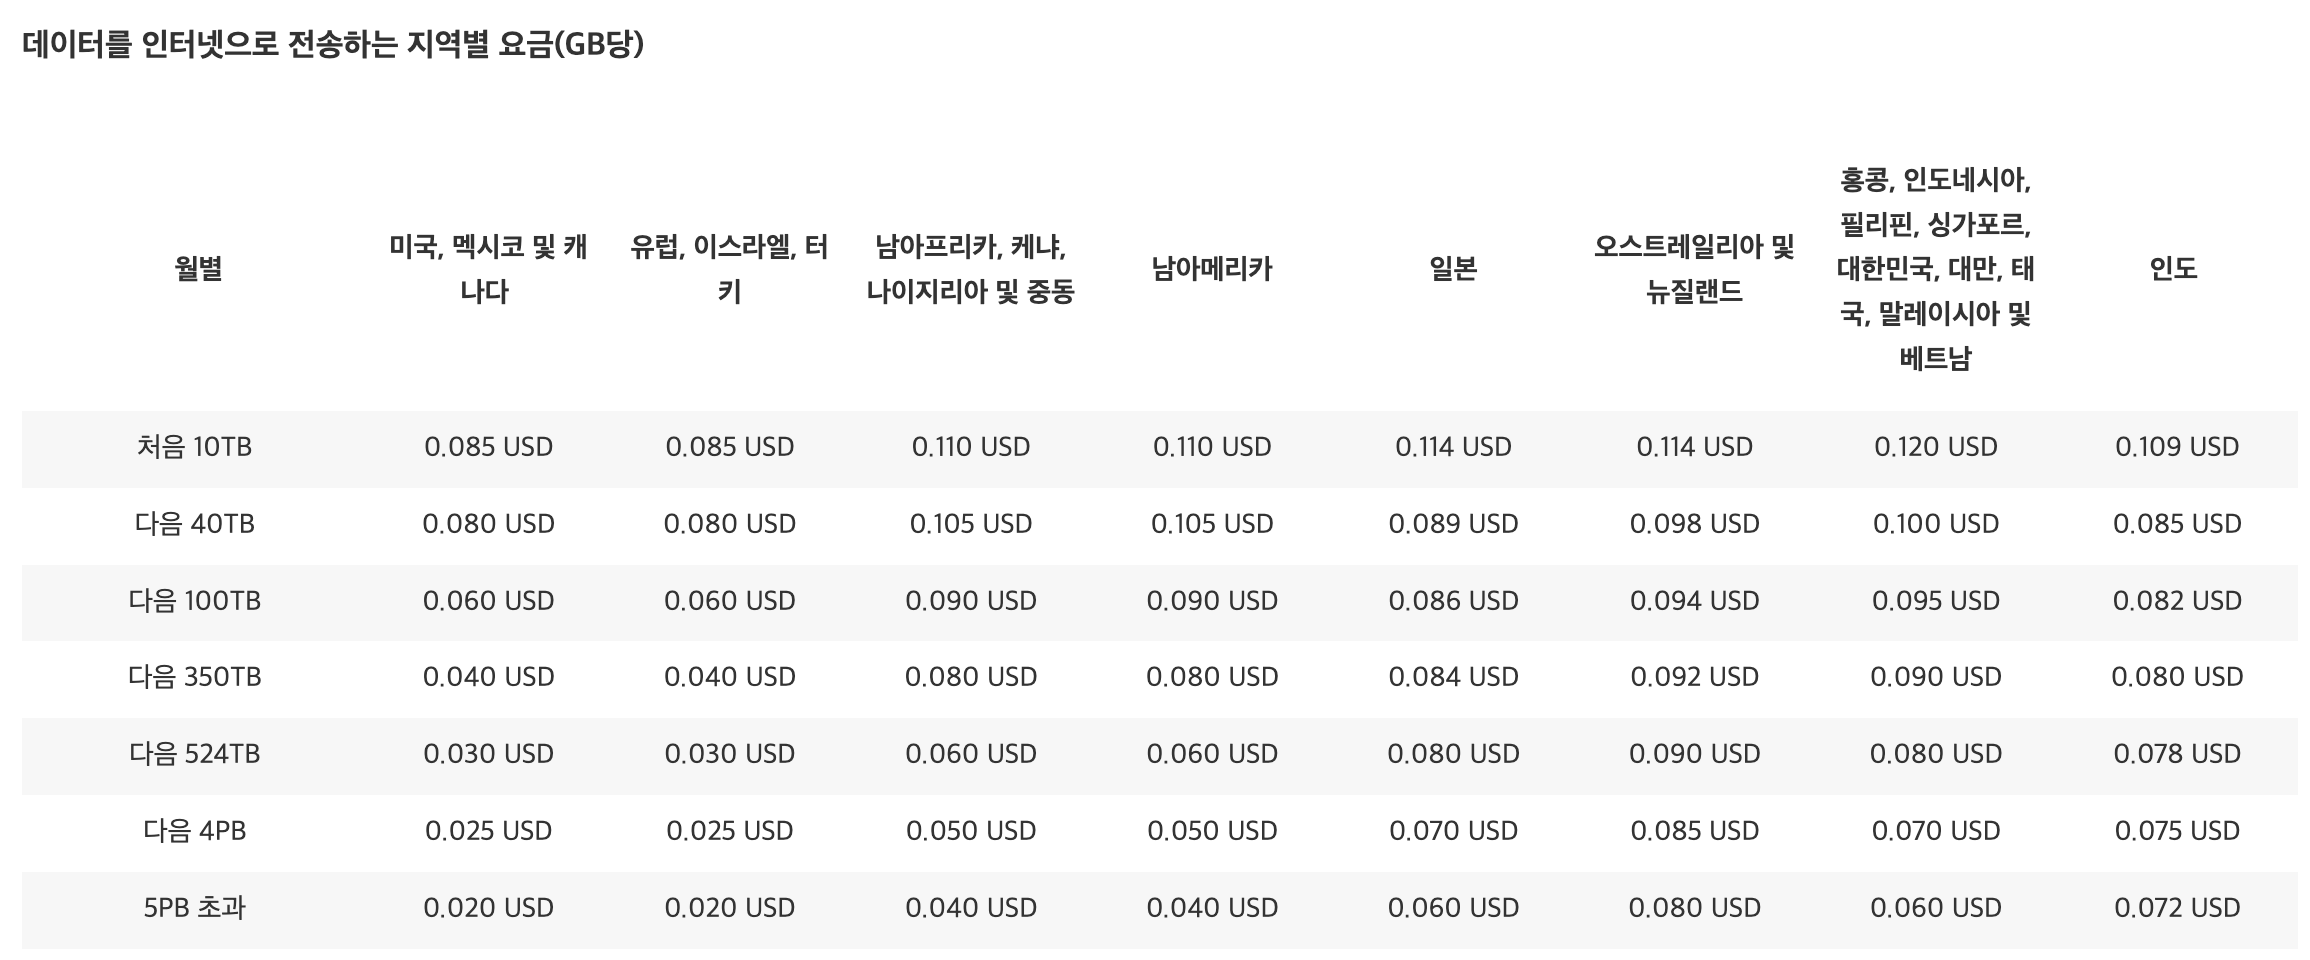Select the 0.072 USD cell
Image resolution: width=2310 pixels, height=960 pixels.
(2177, 908)
